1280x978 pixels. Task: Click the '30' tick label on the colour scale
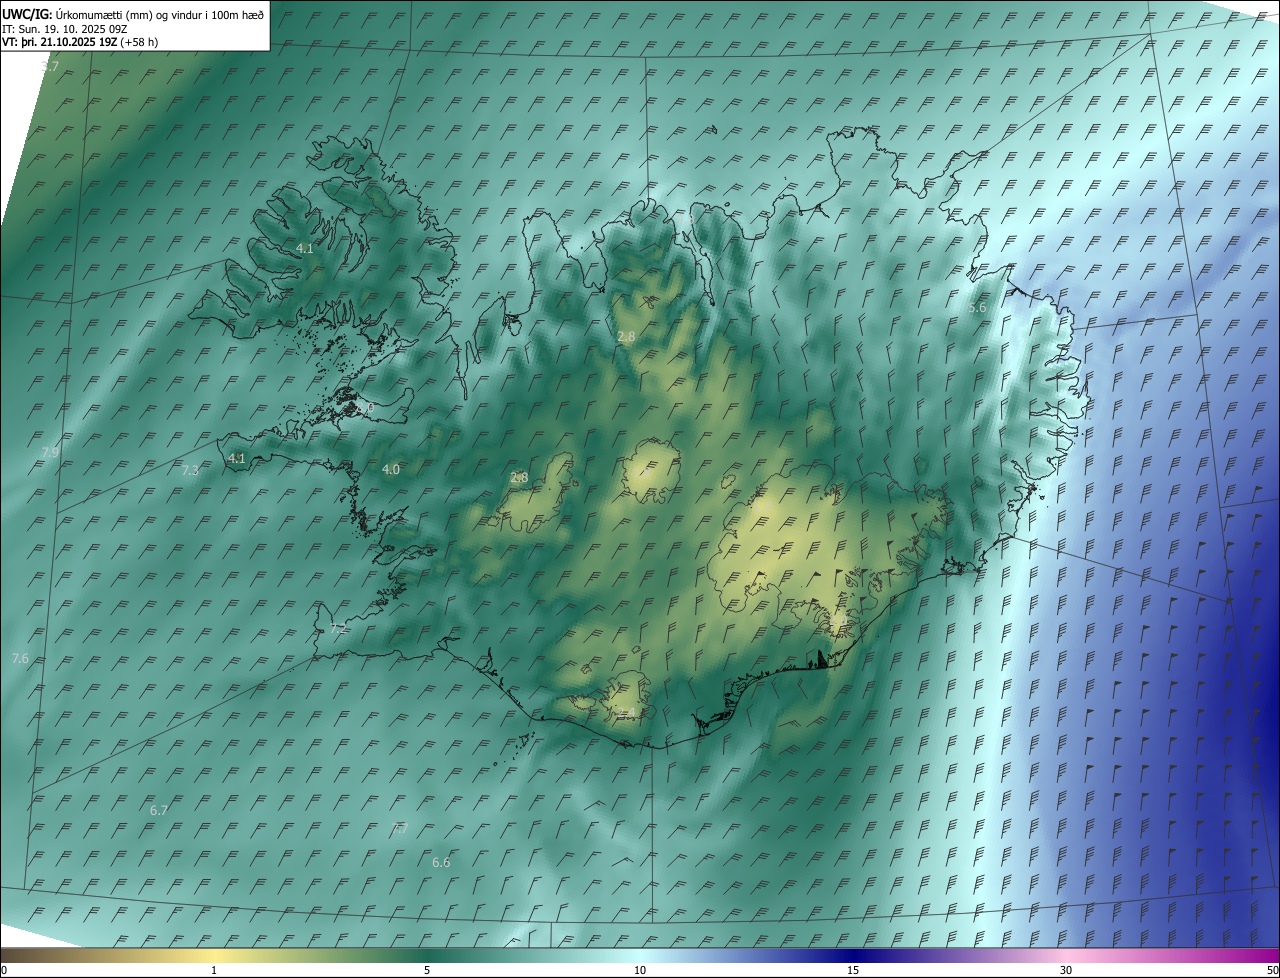(1066, 971)
